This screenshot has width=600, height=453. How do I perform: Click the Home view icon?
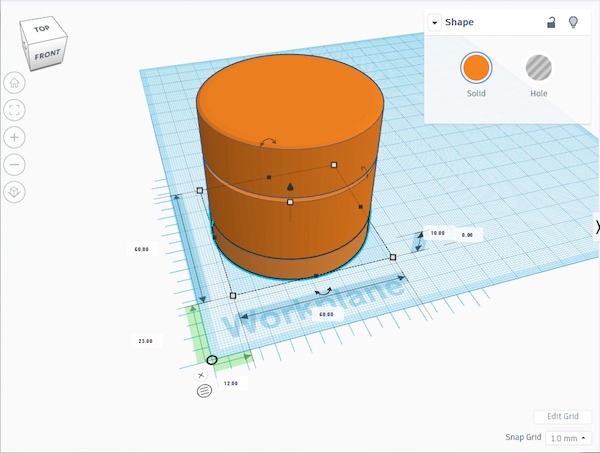point(15,83)
